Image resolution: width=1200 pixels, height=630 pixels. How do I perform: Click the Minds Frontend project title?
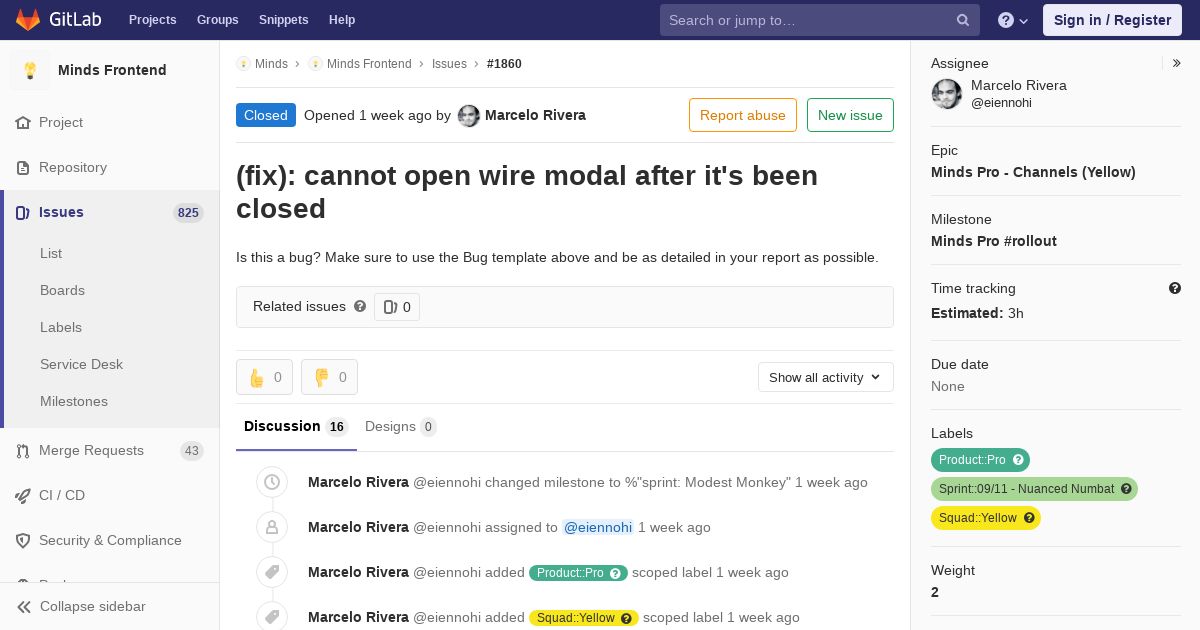tap(112, 70)
